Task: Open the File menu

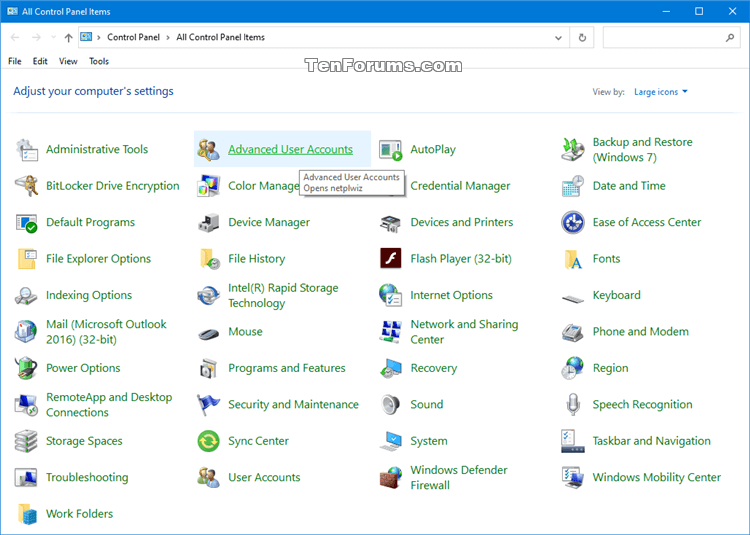Action: 15,61
